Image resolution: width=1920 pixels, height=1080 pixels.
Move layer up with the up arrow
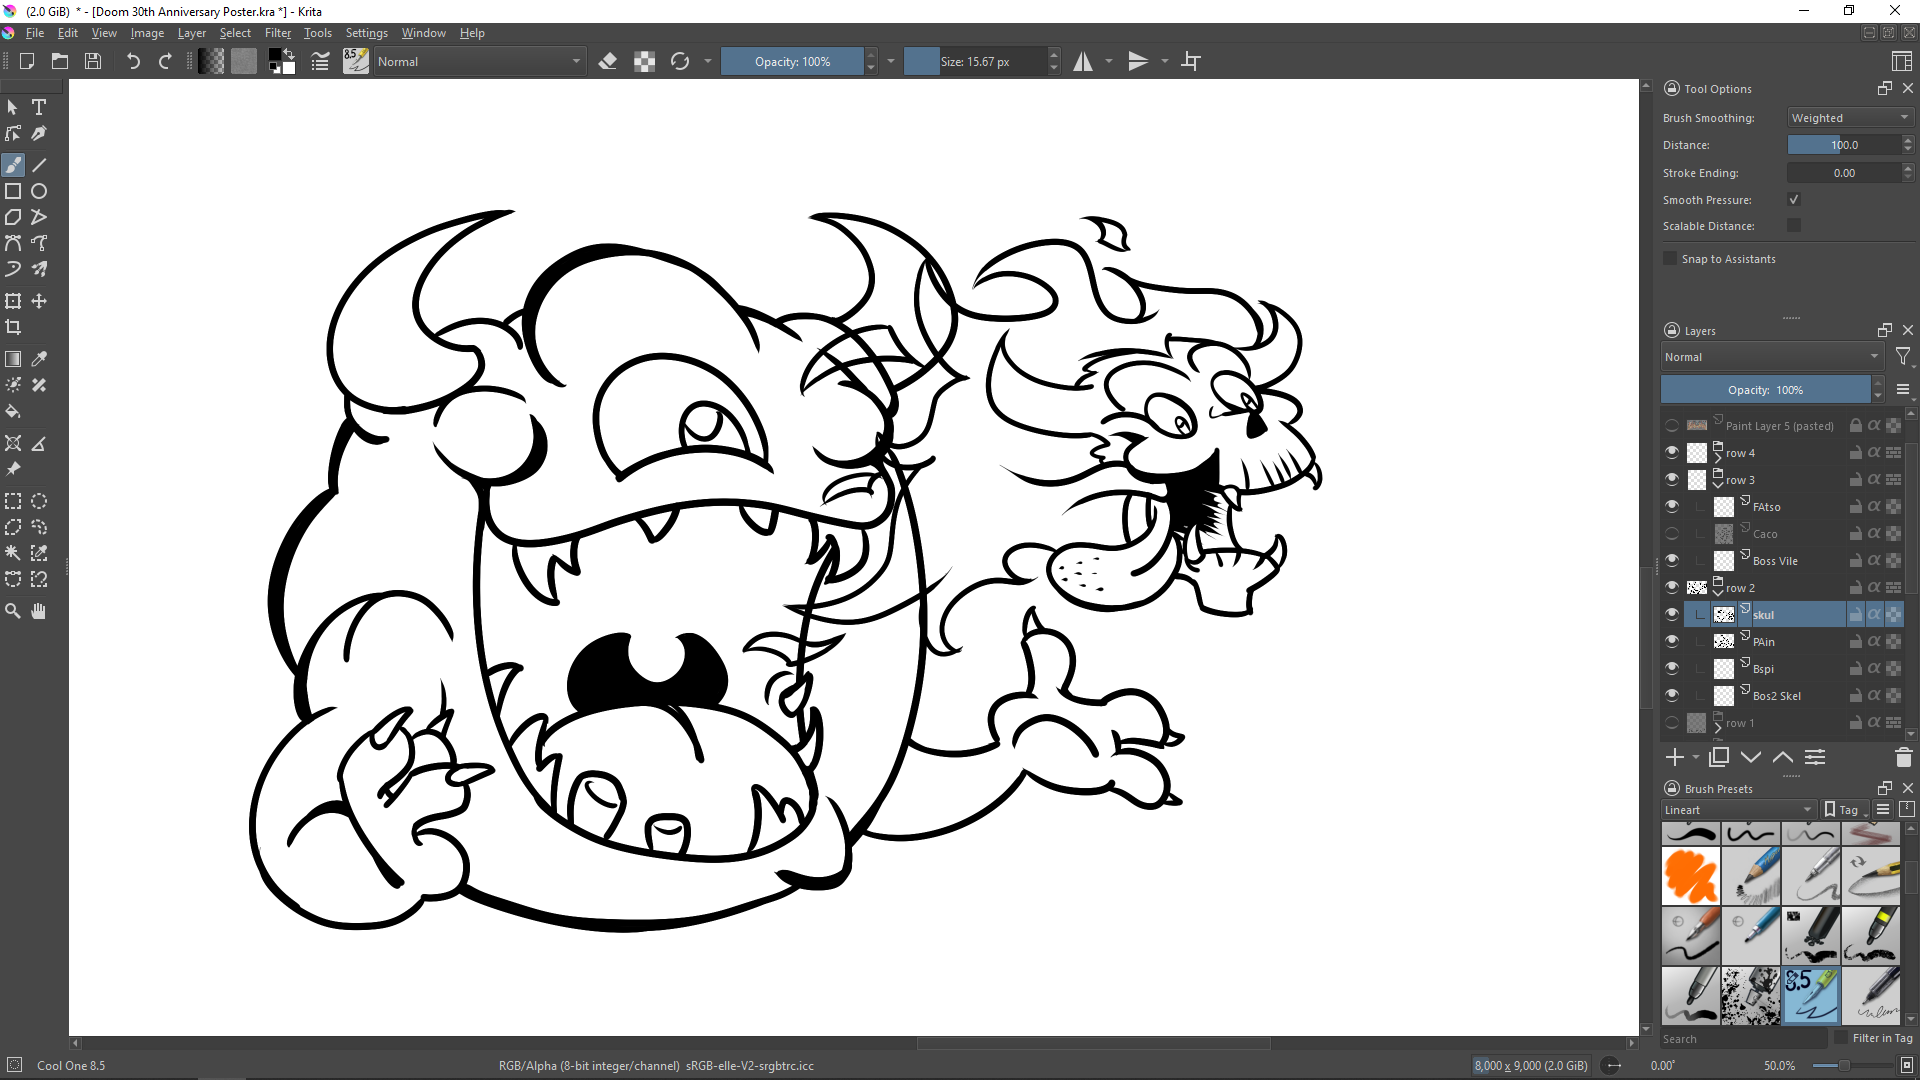[1783, 757]
